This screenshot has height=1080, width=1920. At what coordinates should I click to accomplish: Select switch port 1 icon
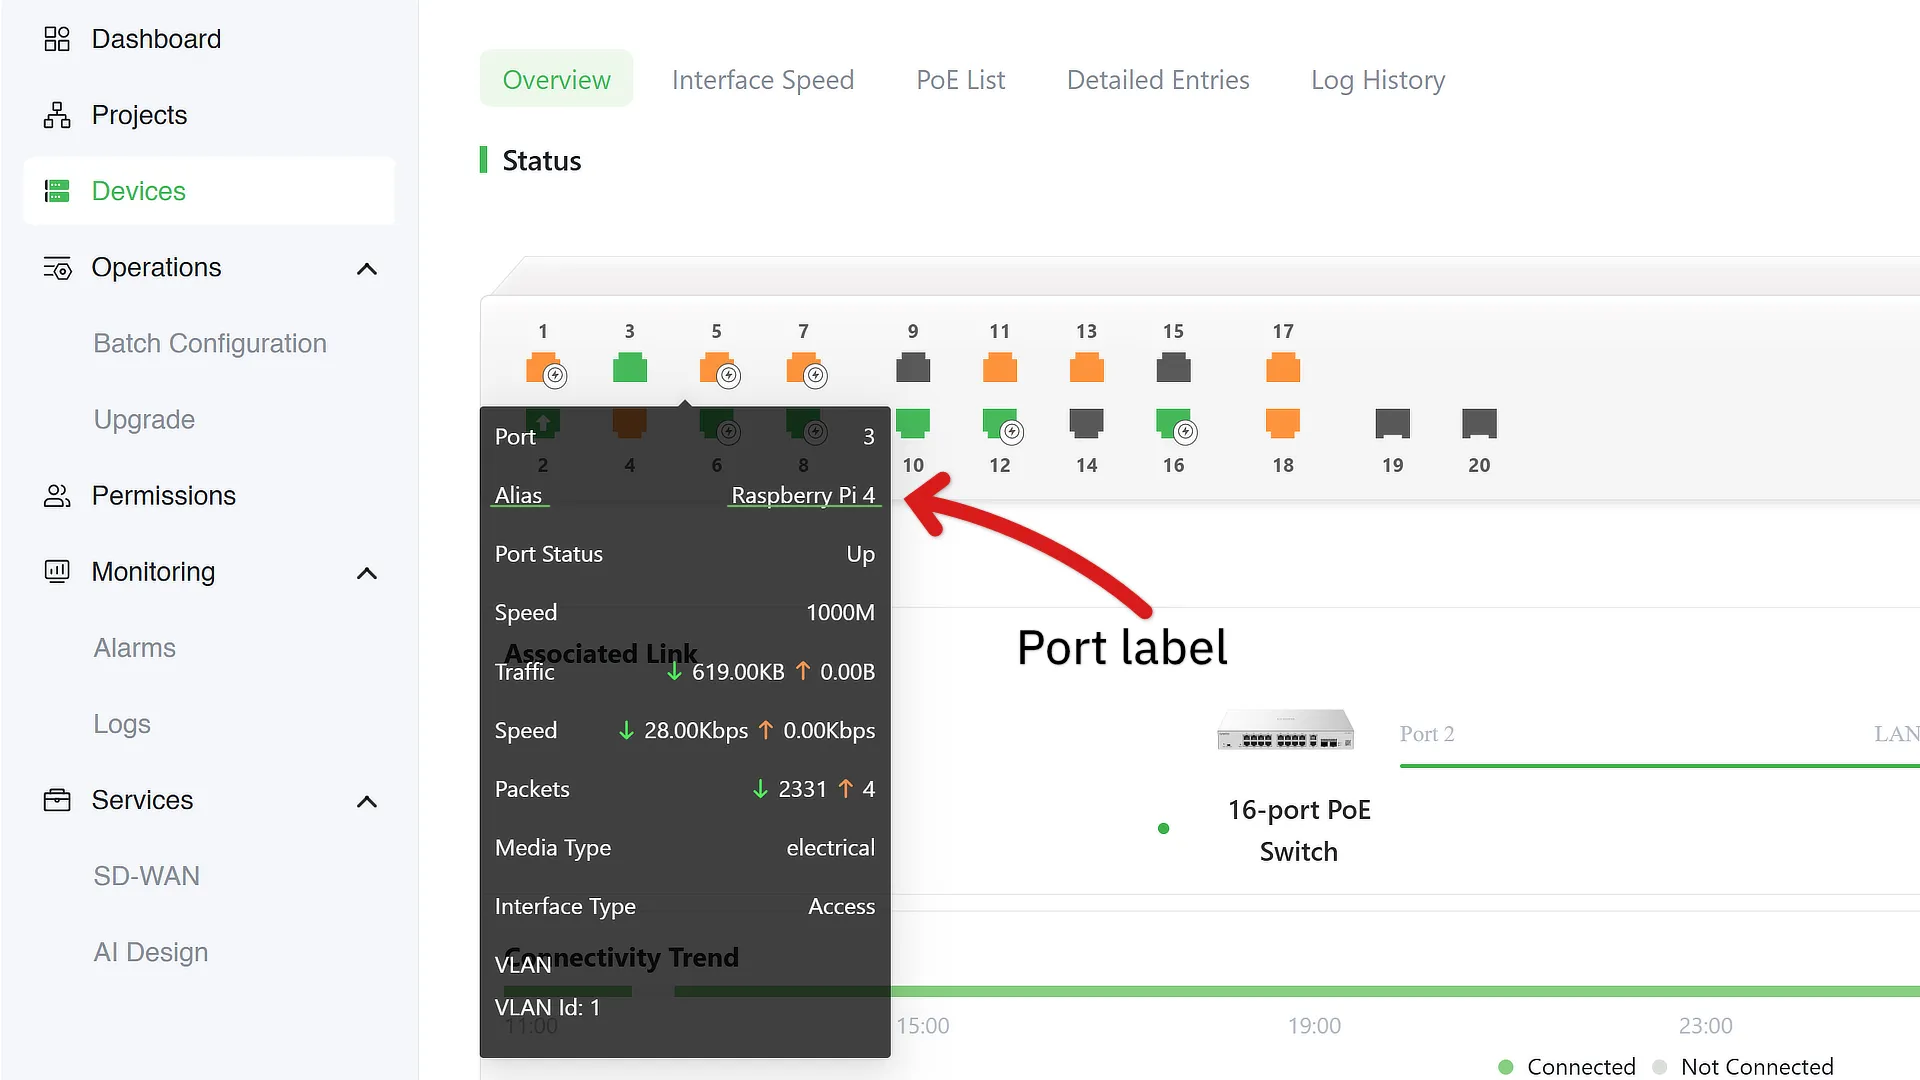pos(543,368)
